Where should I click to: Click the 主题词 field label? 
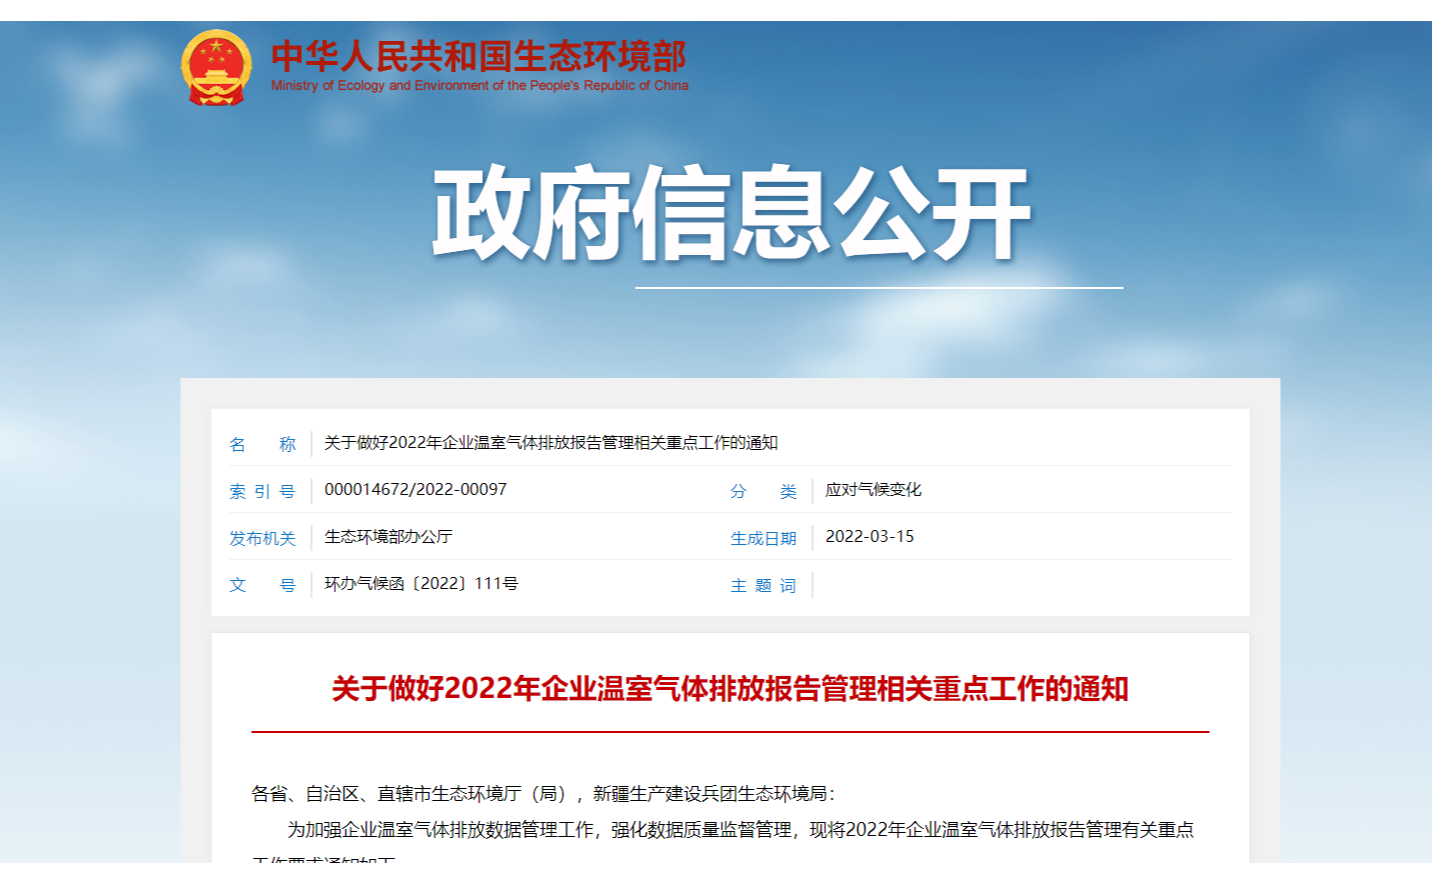click(x=763, y=585)
